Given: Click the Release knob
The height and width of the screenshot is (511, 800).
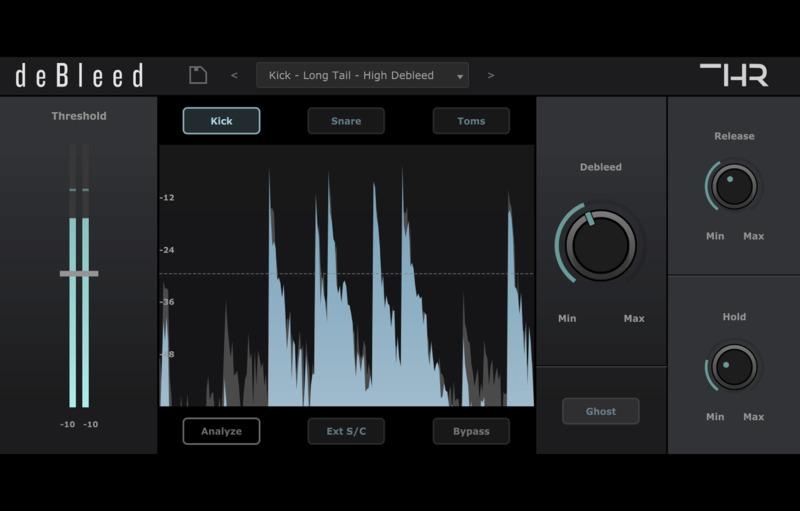Looking at the screenshot, I should pos(734,186).
